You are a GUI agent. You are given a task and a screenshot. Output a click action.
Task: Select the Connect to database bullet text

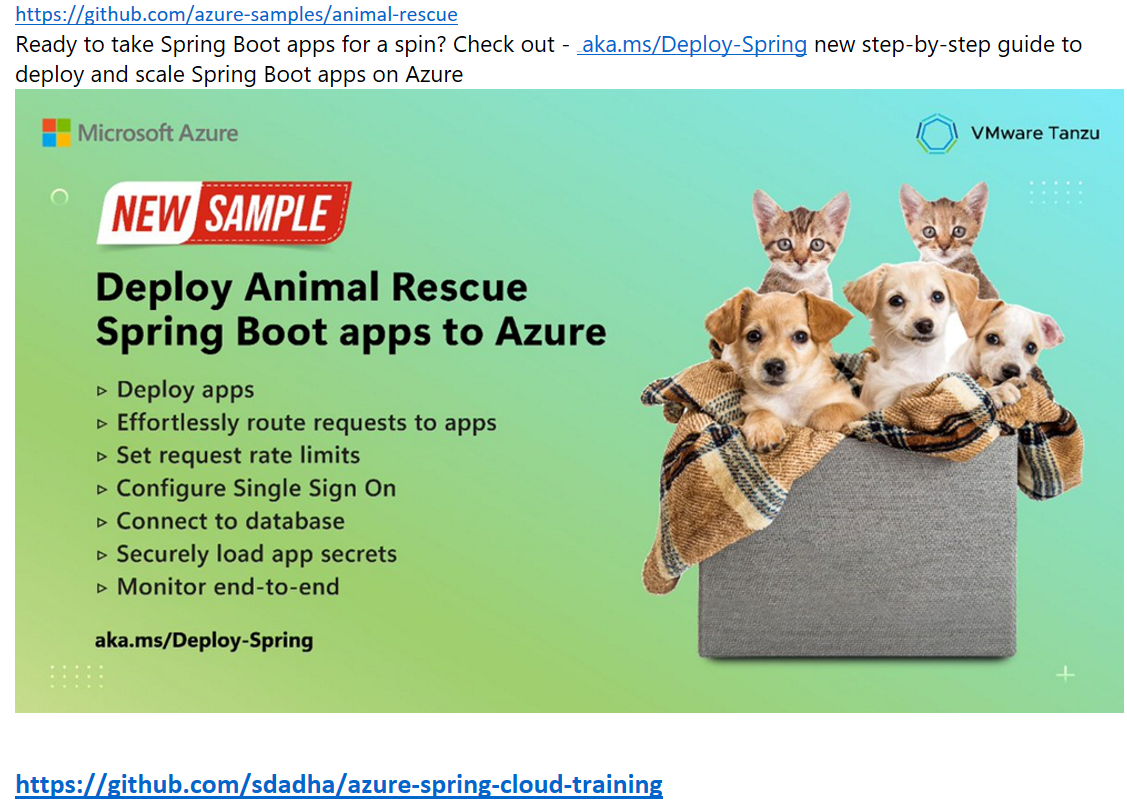pos(231,521)
